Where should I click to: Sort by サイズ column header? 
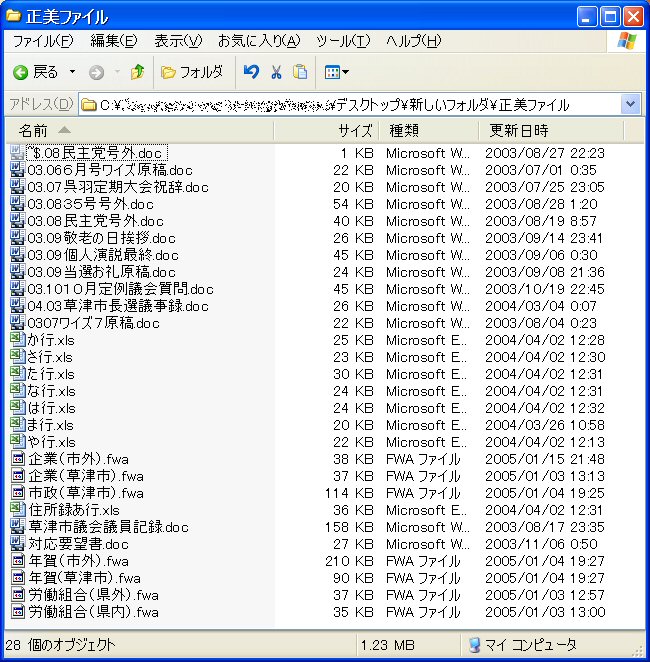click(354, 131)
